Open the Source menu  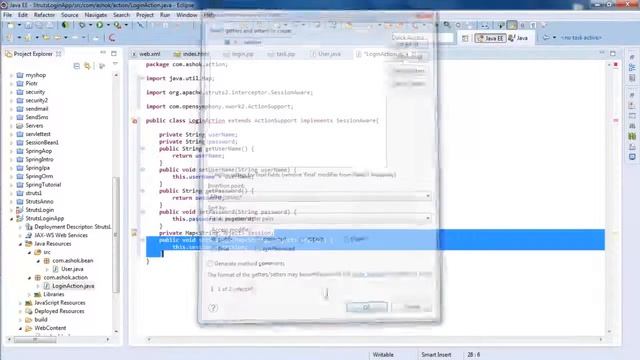tap(70, 15)
